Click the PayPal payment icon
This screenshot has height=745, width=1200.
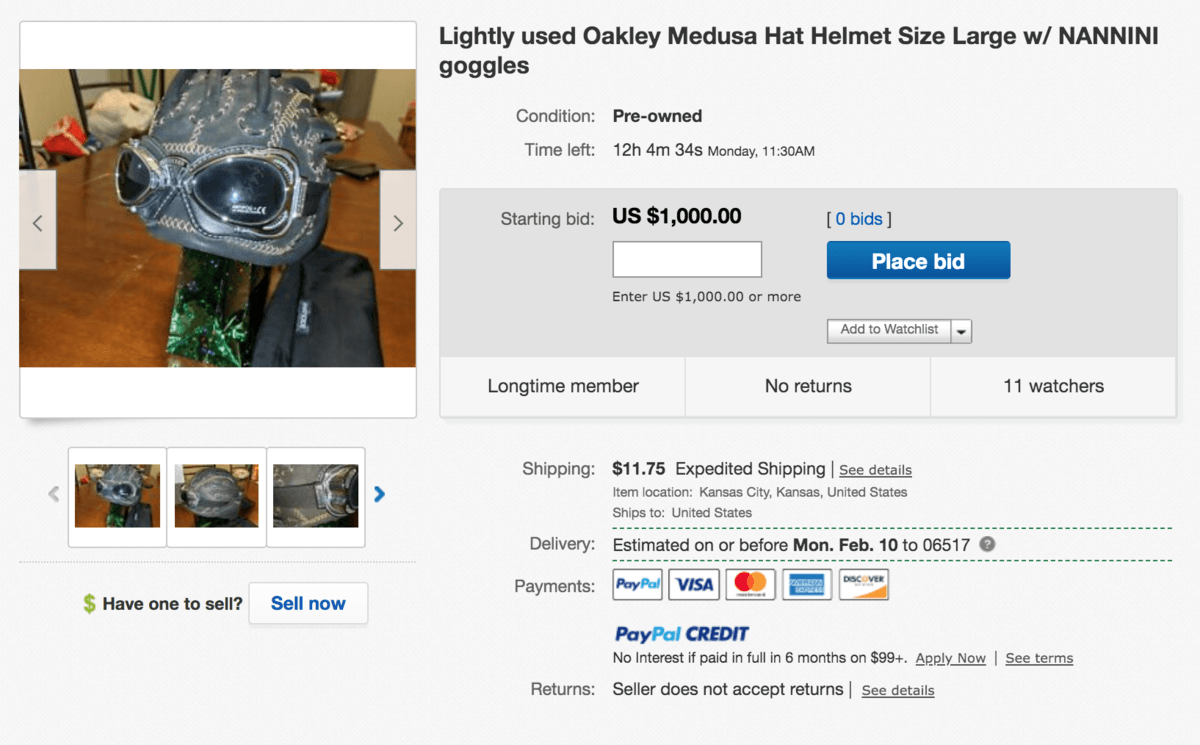pos(637,585)
